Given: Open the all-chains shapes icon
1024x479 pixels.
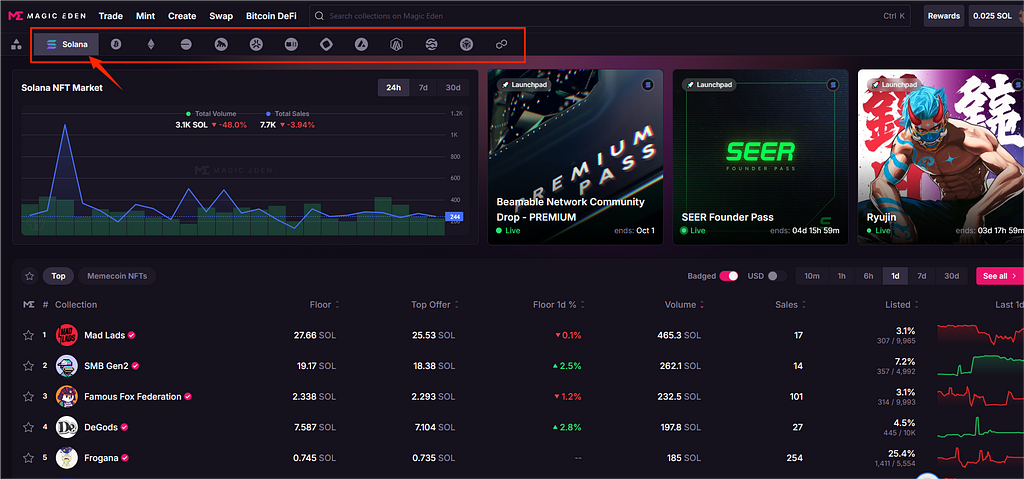Looking at the screenshot, I should [x=16, y=44].
